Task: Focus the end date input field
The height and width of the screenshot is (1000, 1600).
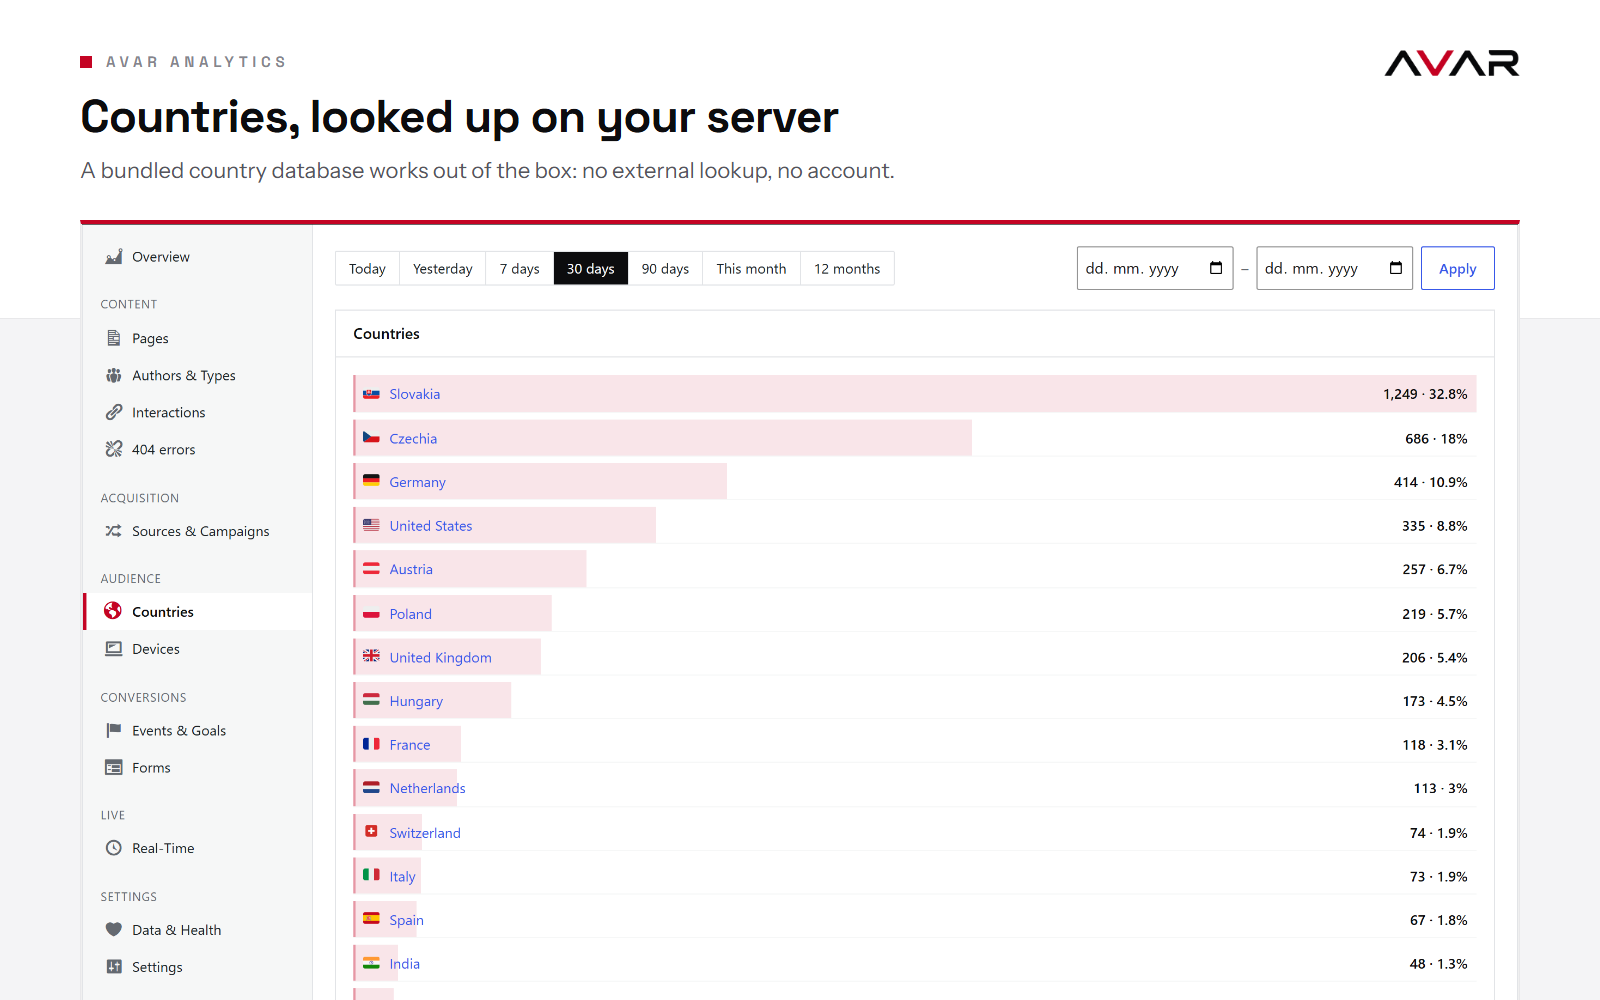Action: [x=1334, y=268]
